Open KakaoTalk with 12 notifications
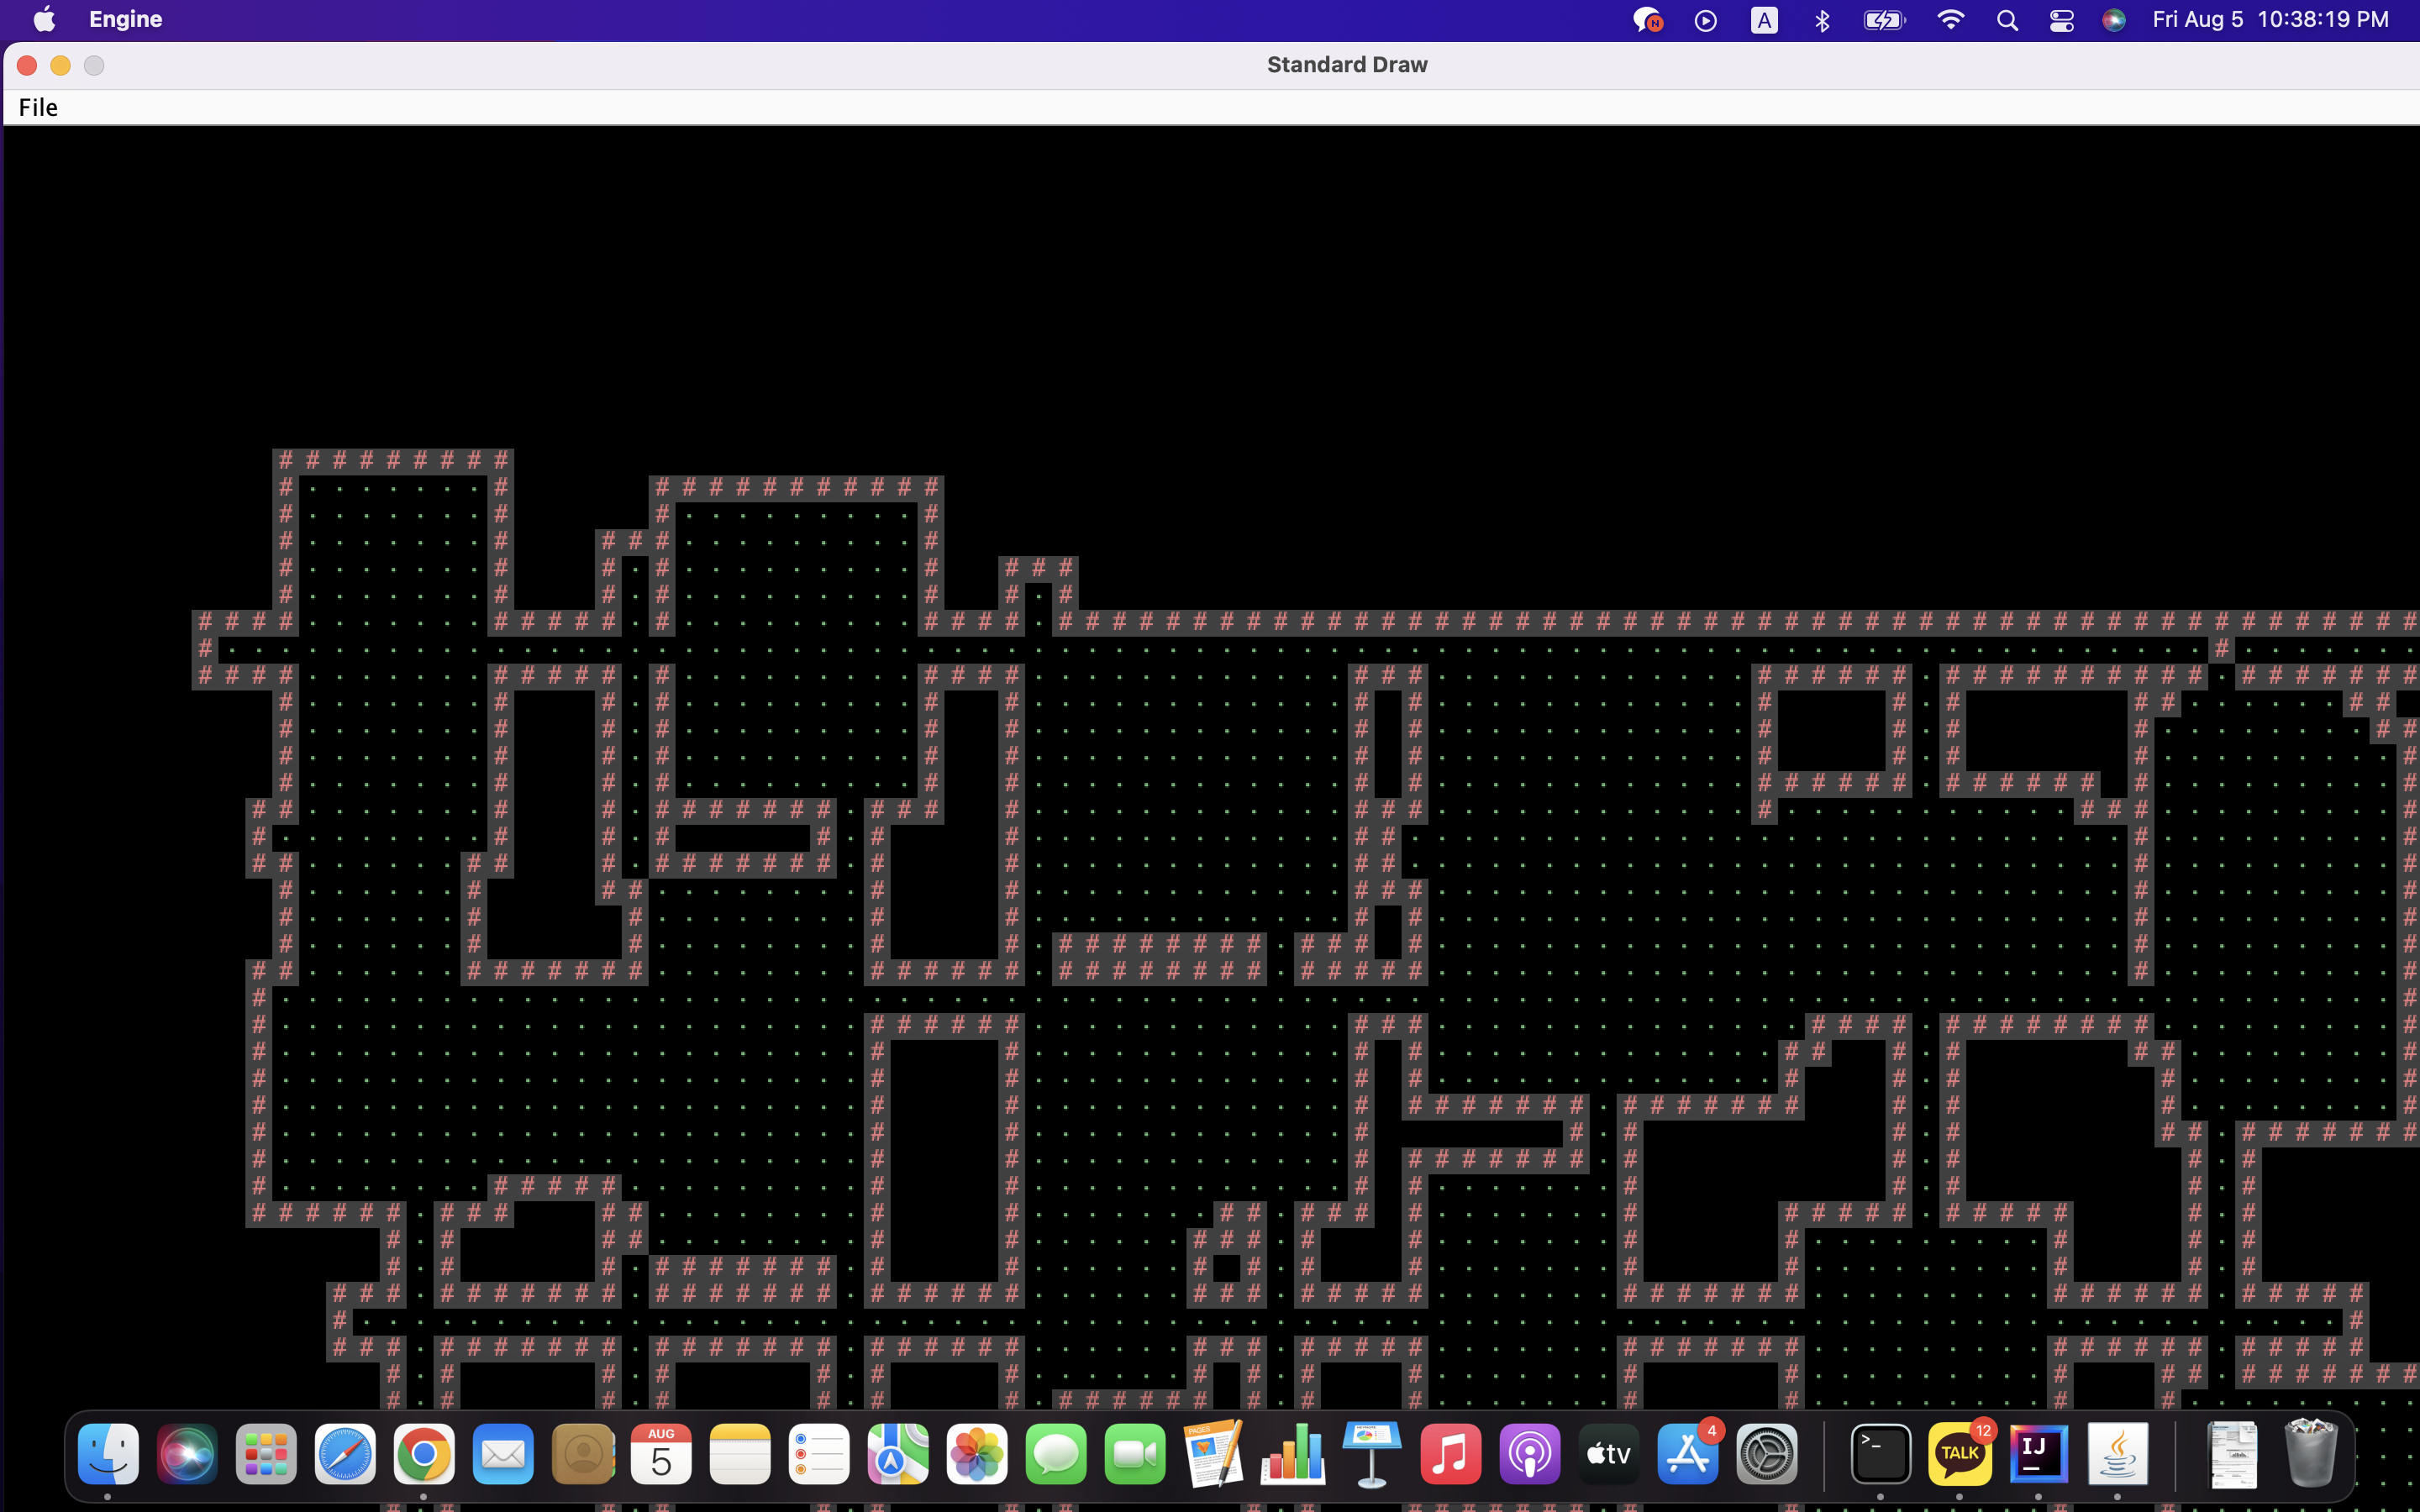Image resolution: width=2420 pixels, height=1512 pixels. pos(1959,1453)
